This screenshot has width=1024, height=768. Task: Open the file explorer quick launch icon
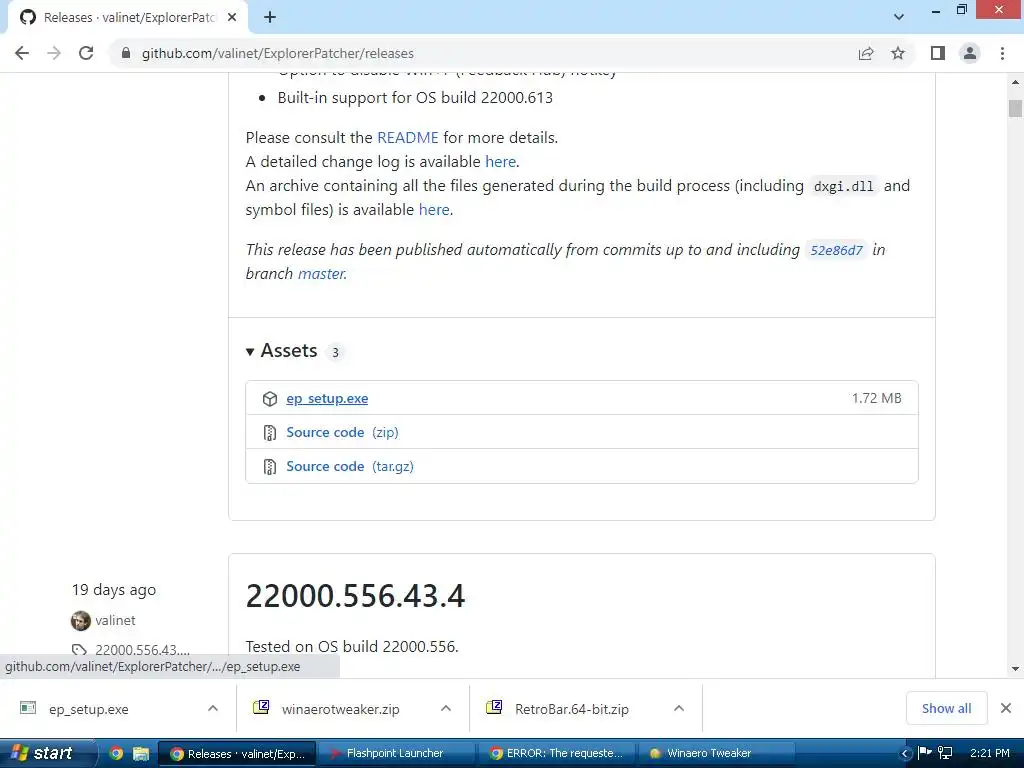click(x=141, y=753)
